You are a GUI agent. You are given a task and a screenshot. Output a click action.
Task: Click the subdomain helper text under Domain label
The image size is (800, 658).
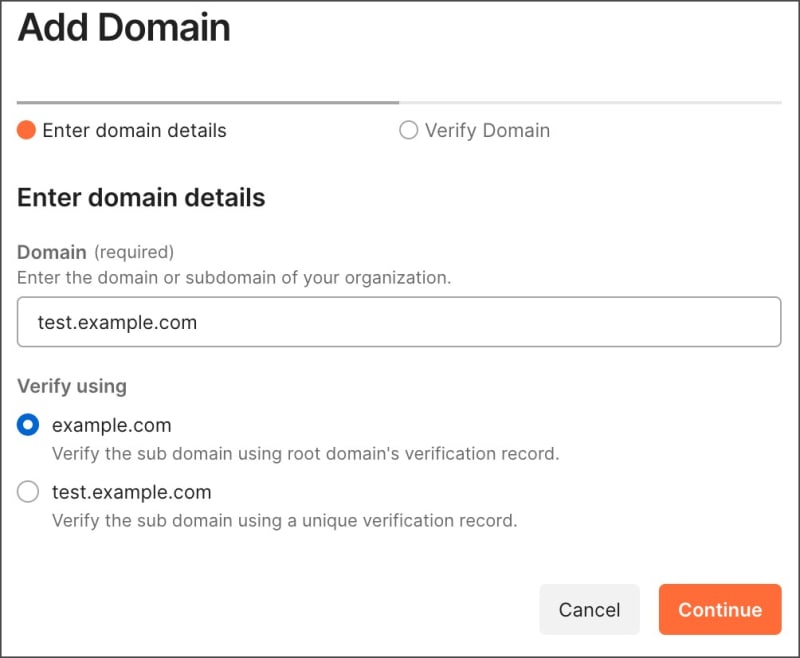pyautogui.click(x=234, y=278)
